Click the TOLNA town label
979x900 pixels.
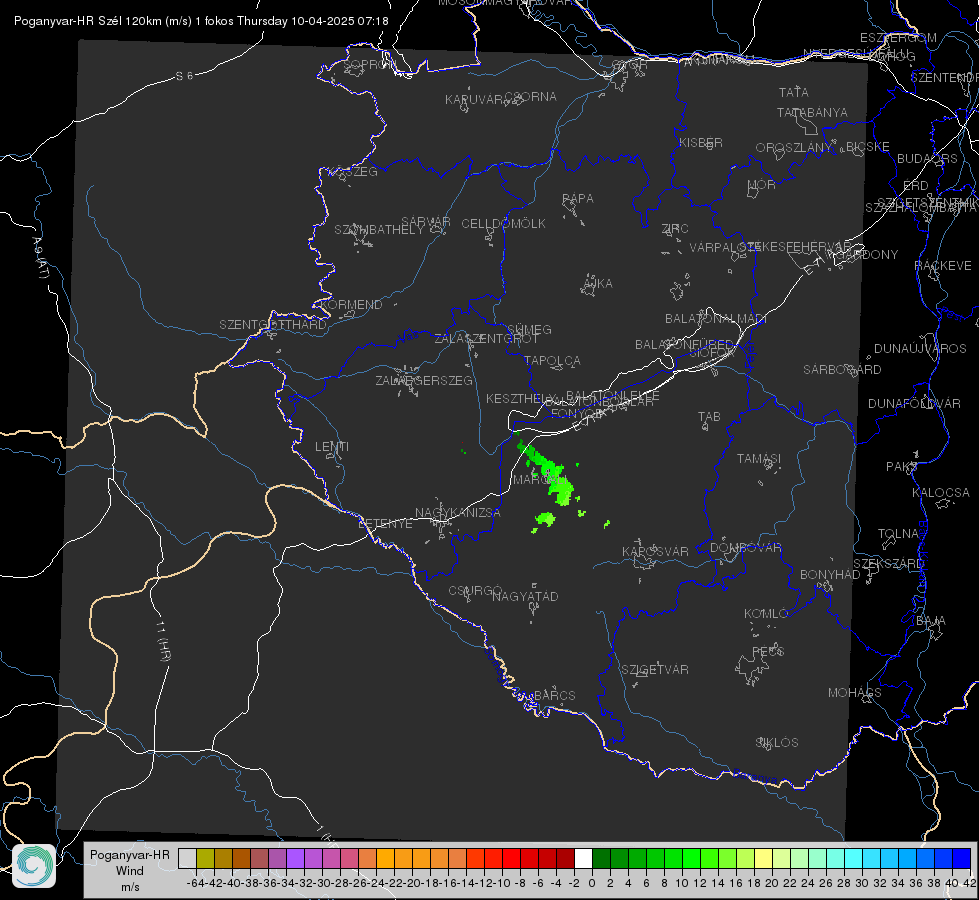pyautogui.click(x=898, y=534)
